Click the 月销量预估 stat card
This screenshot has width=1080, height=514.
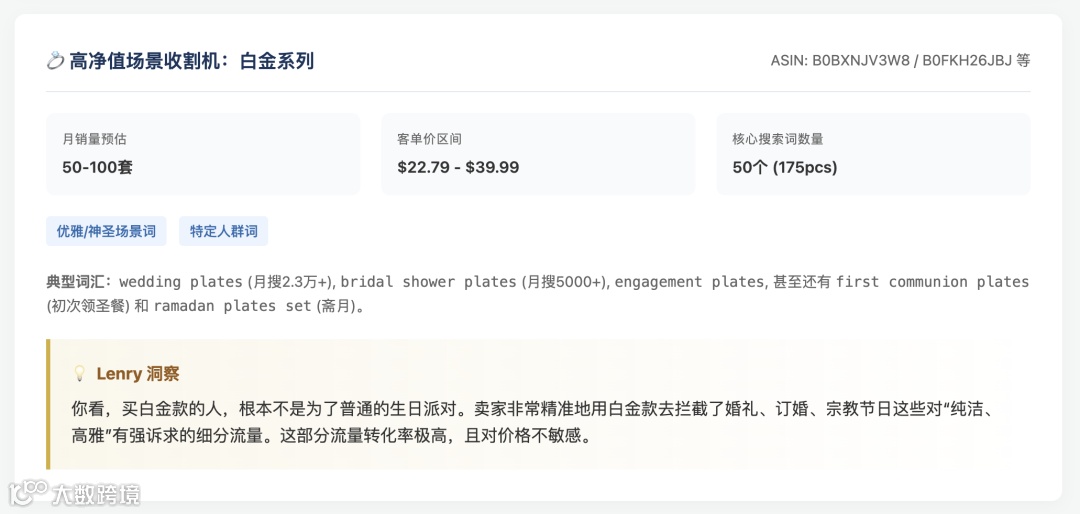[203, 153]
